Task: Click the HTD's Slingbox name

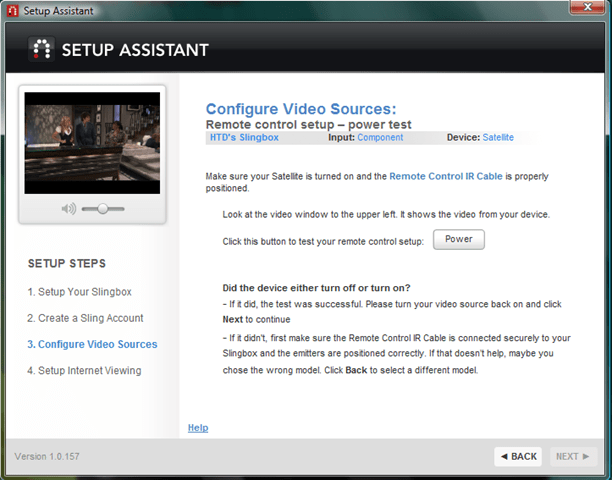Action: pyautogui.click(x=244, y=137)
